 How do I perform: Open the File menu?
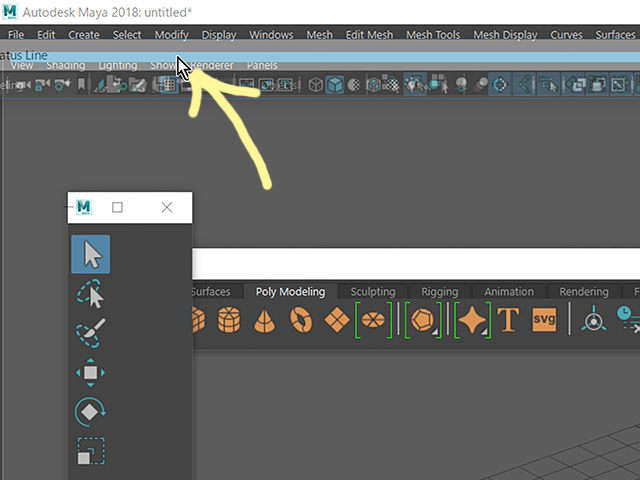[x=16, y=35]
